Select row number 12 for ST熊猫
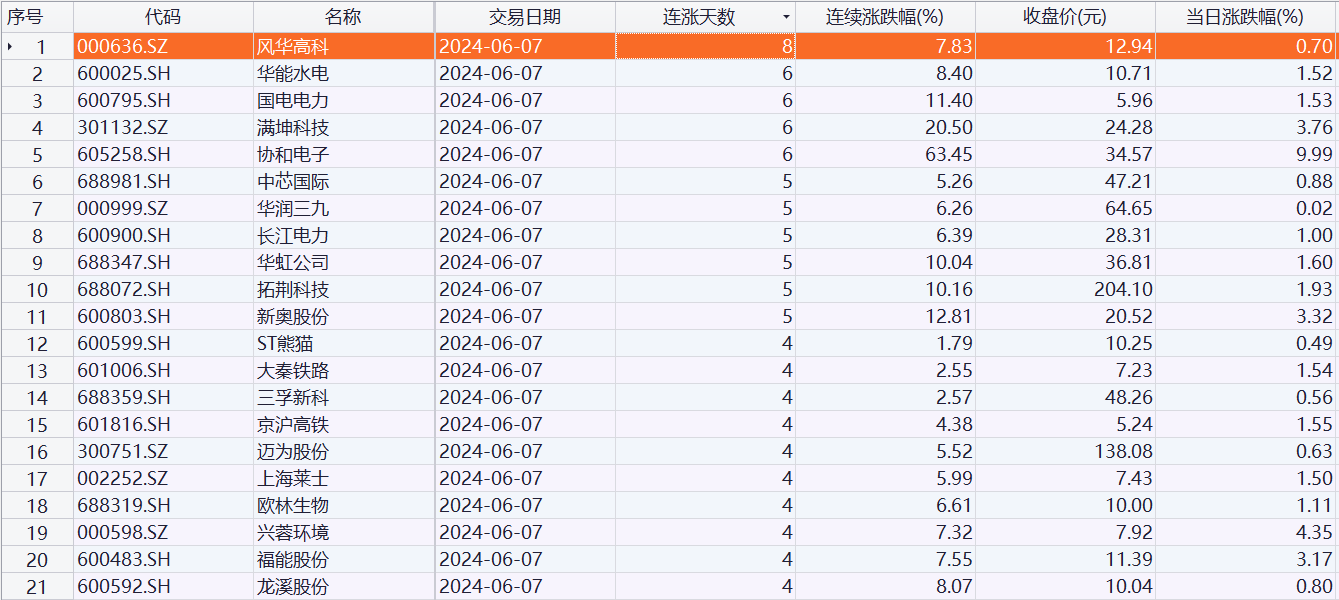 click(x=37, y=343)
